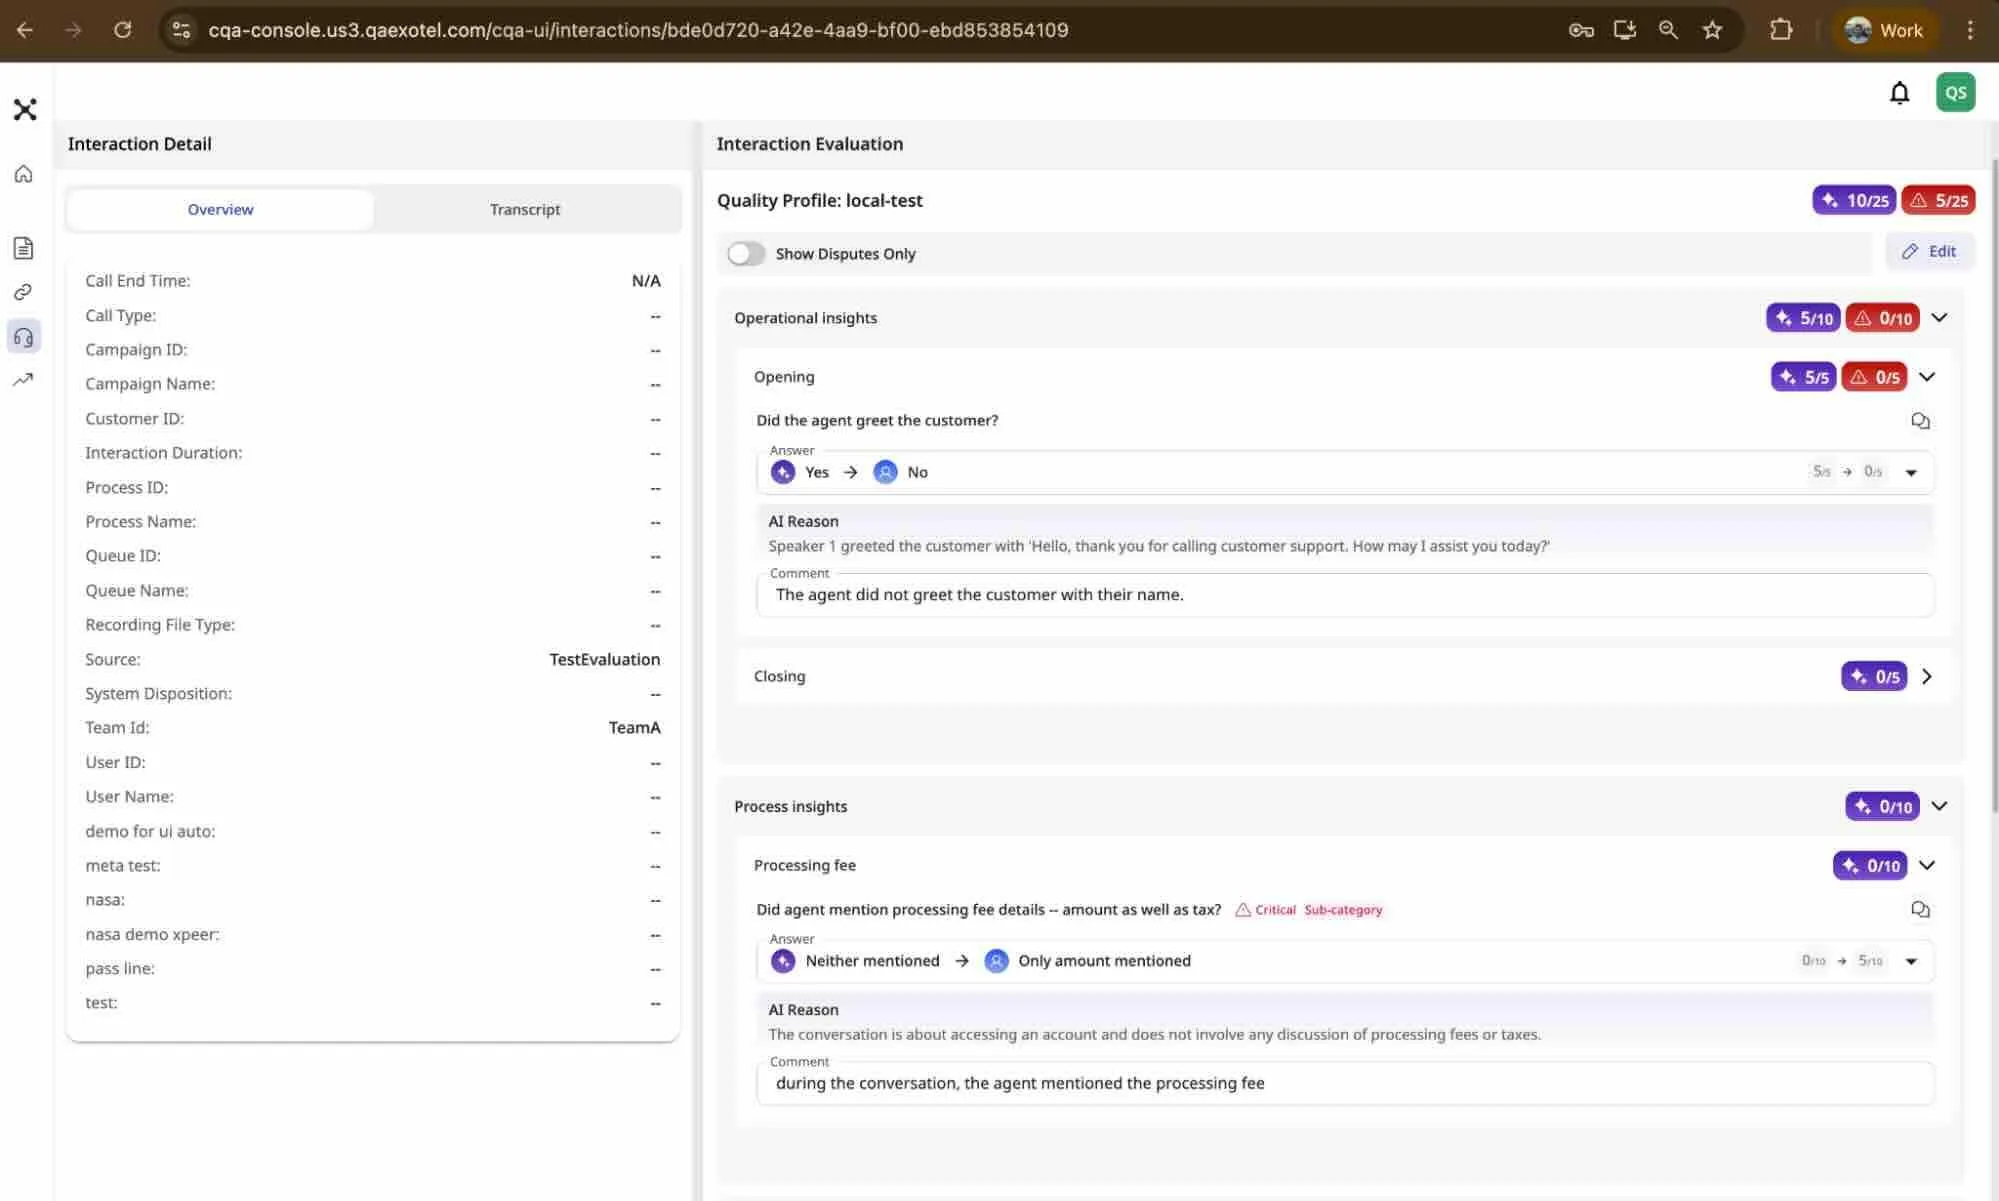Open comments for greet customer question
The image size is (1999, 1201).
[1920, 421]
